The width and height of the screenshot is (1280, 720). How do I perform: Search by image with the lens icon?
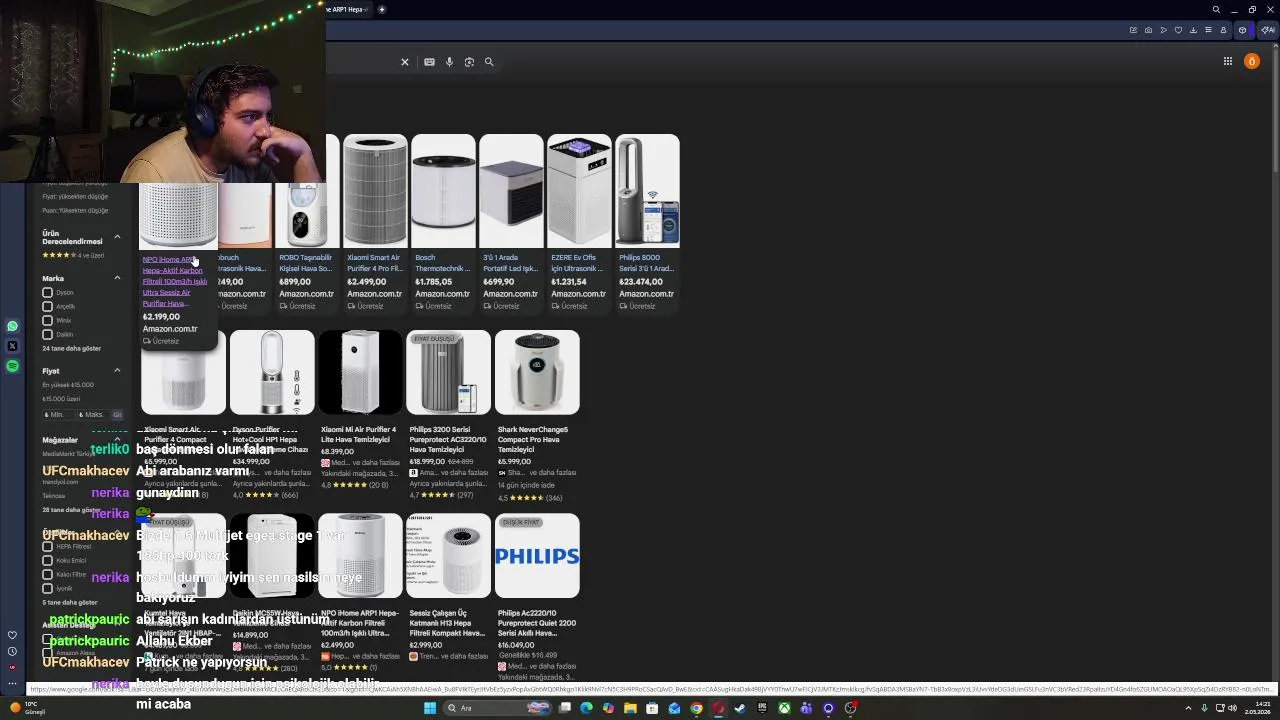coord(469,62)
